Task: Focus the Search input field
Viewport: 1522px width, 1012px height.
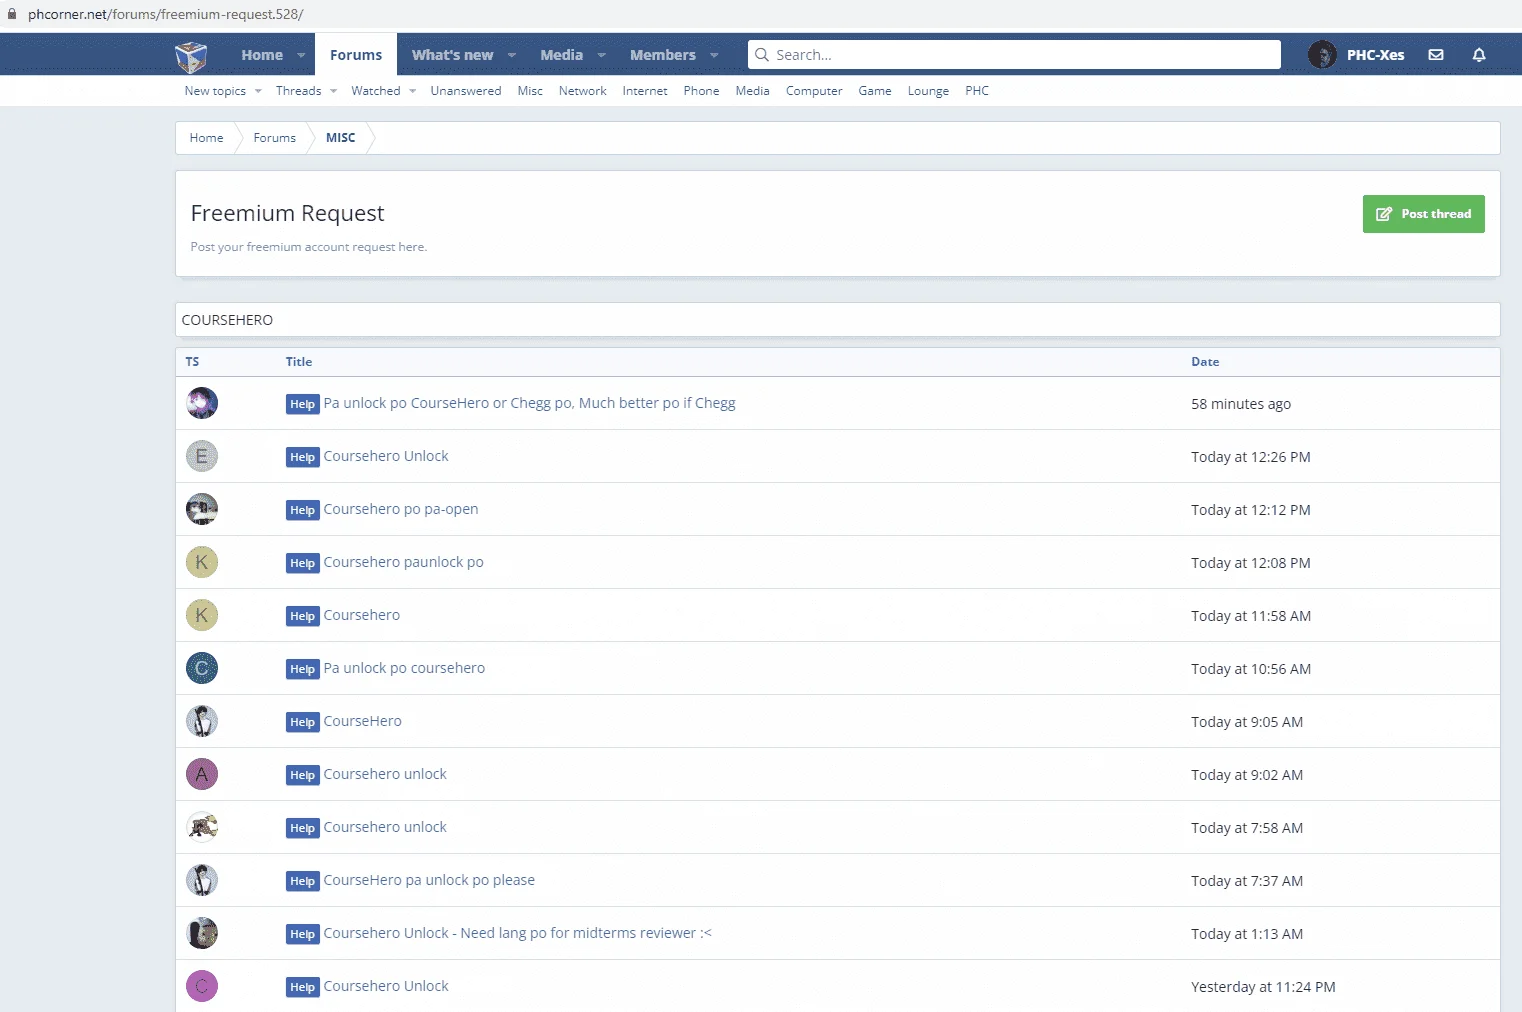Action: [x=1014, y=55]
